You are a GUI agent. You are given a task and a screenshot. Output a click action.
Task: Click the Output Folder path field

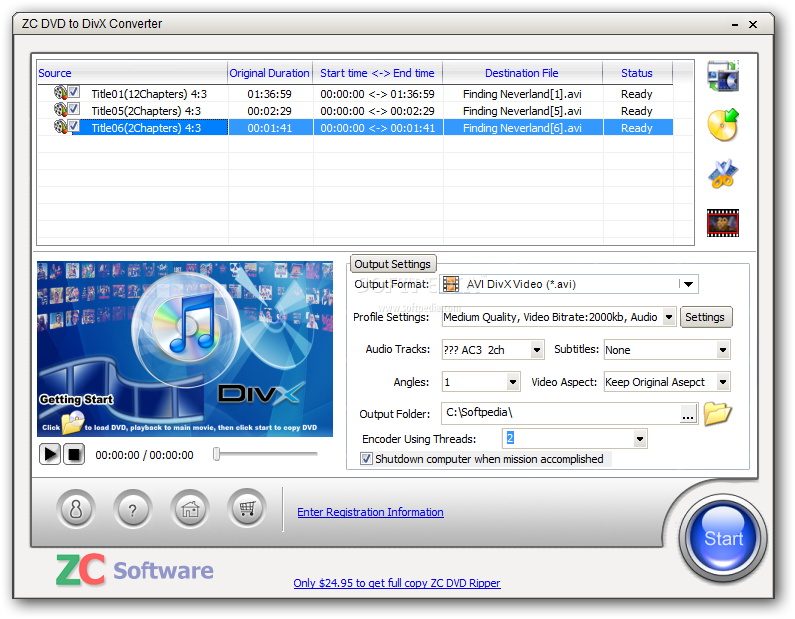tap(561, 413)
